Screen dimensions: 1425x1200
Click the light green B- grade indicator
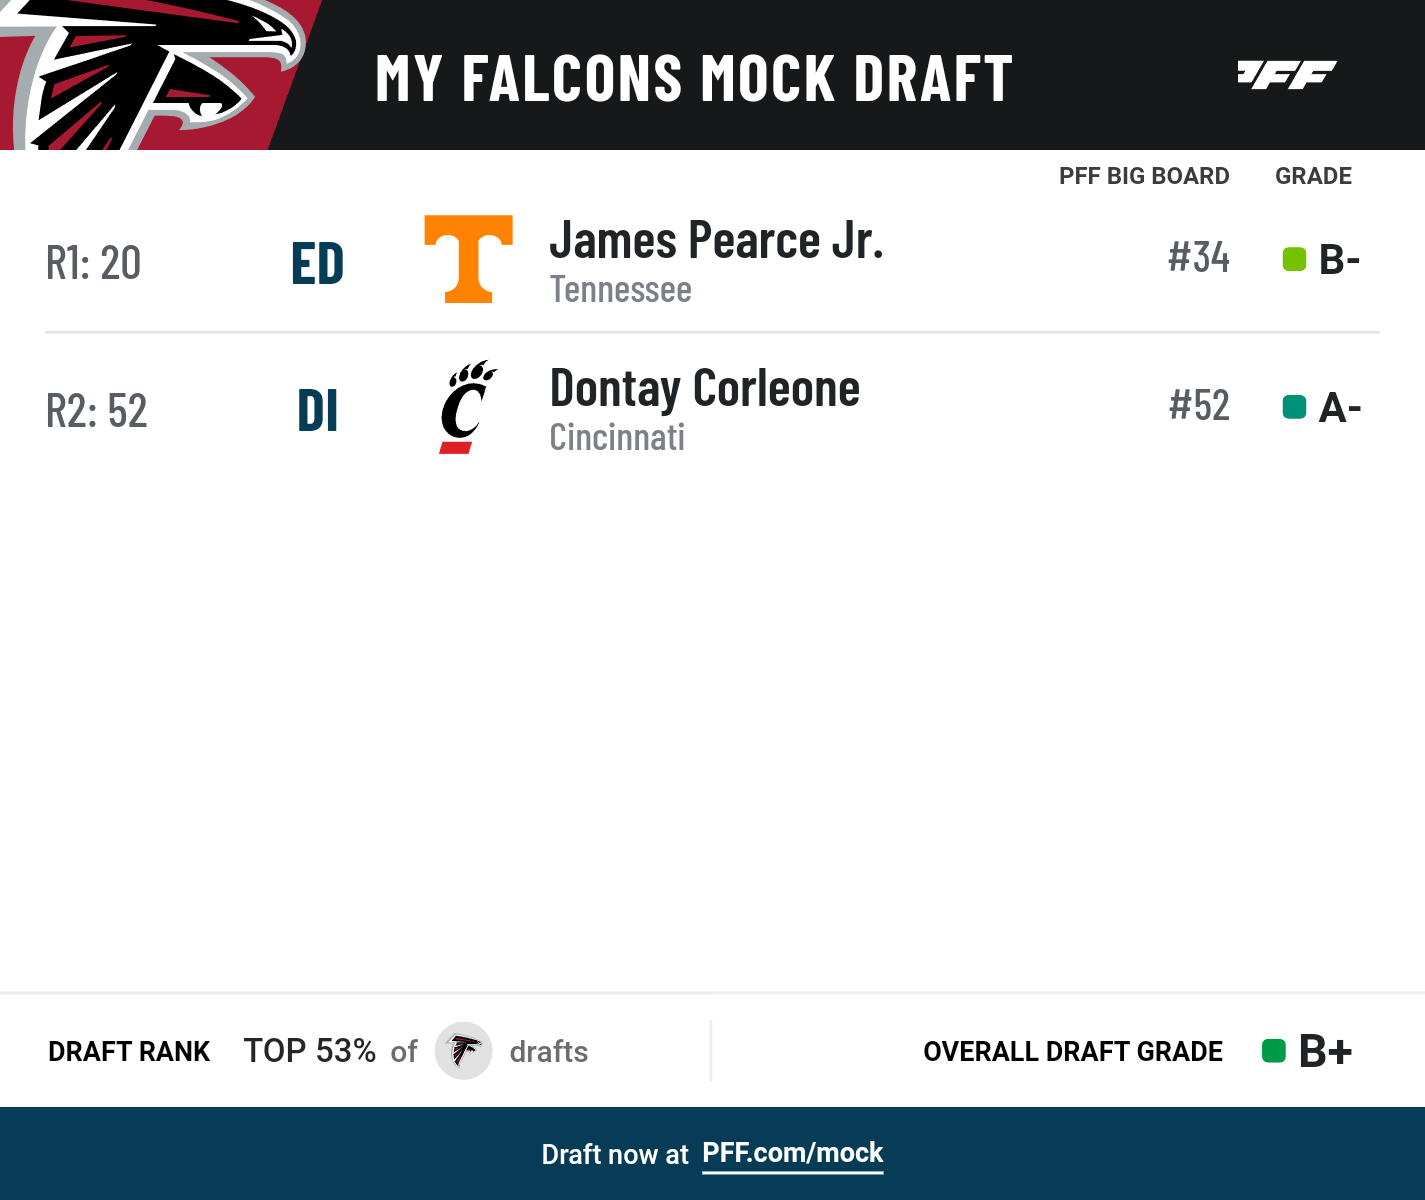click(1294, 260)
